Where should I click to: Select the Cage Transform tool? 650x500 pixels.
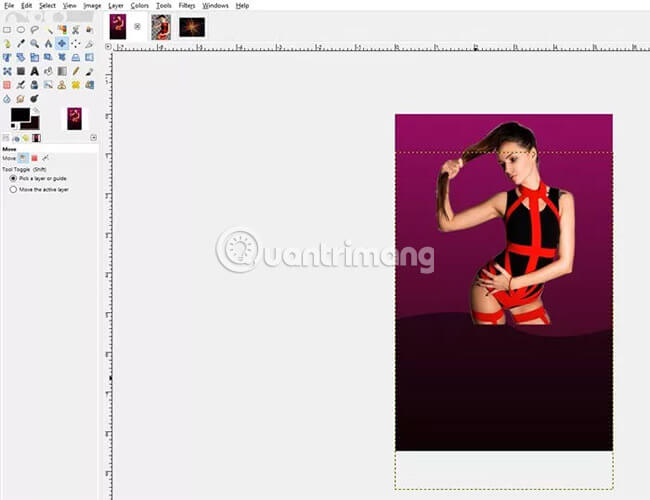7,71
